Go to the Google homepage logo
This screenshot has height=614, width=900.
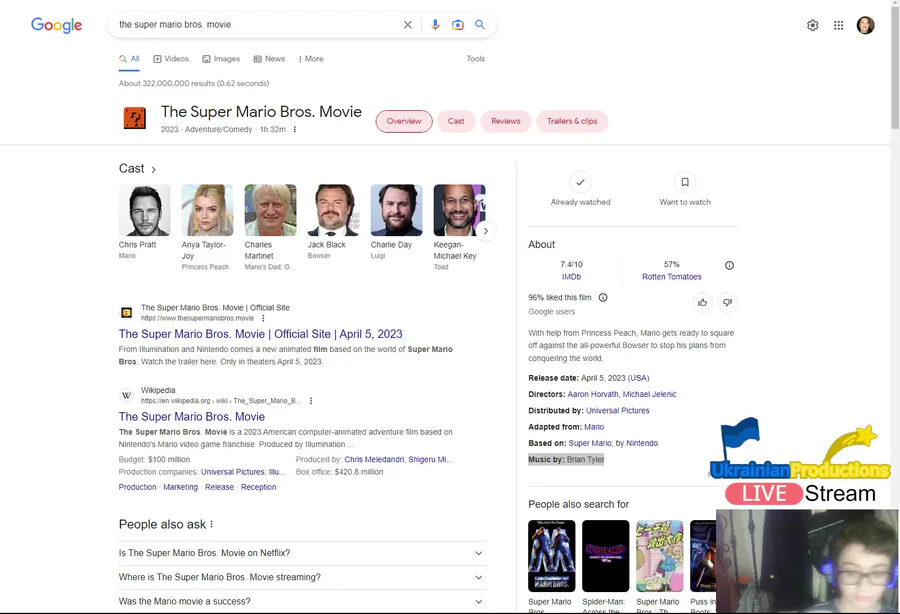(x=56, y=25)
